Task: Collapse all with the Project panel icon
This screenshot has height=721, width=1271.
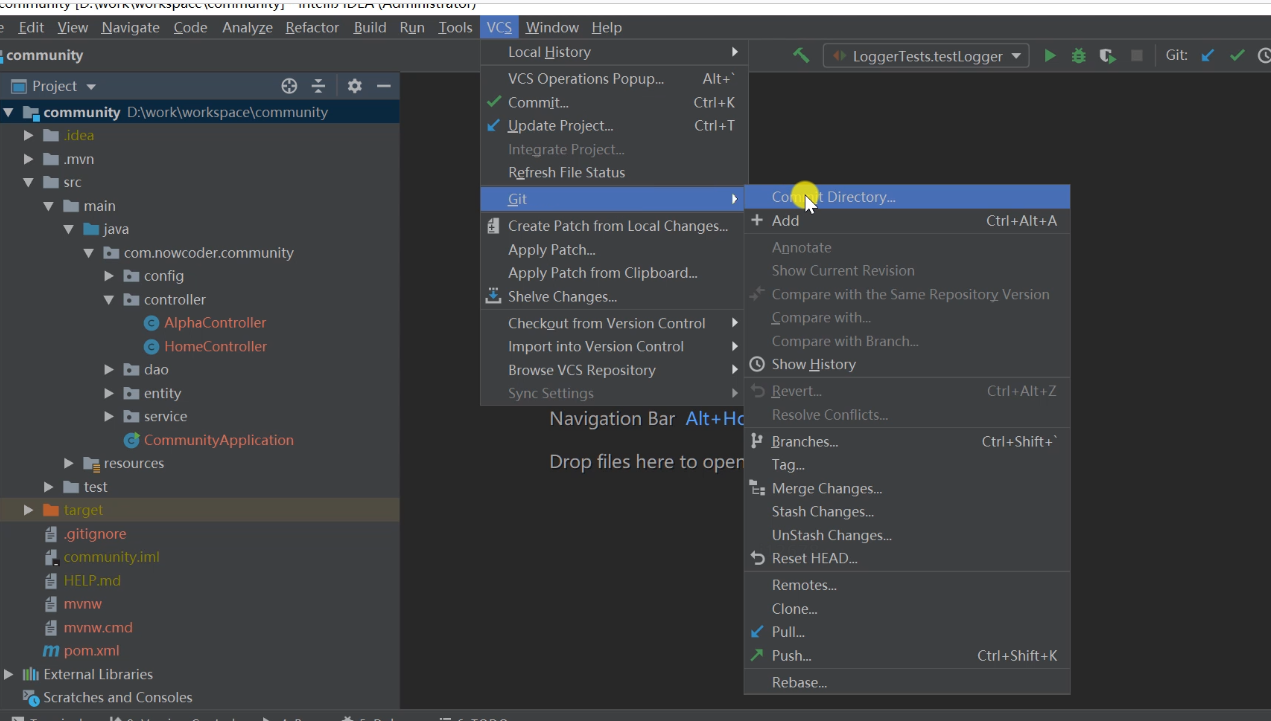Action: point(318,86)
